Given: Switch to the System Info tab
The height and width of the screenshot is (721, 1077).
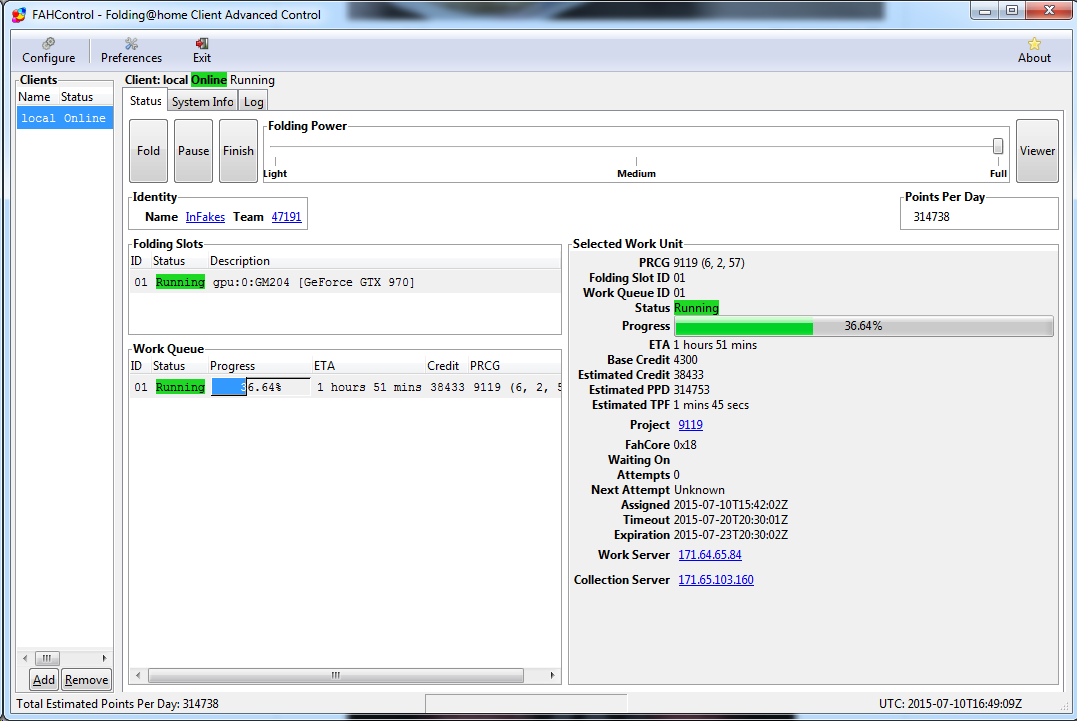Looking at the screenshot, I should click(202, 102).
